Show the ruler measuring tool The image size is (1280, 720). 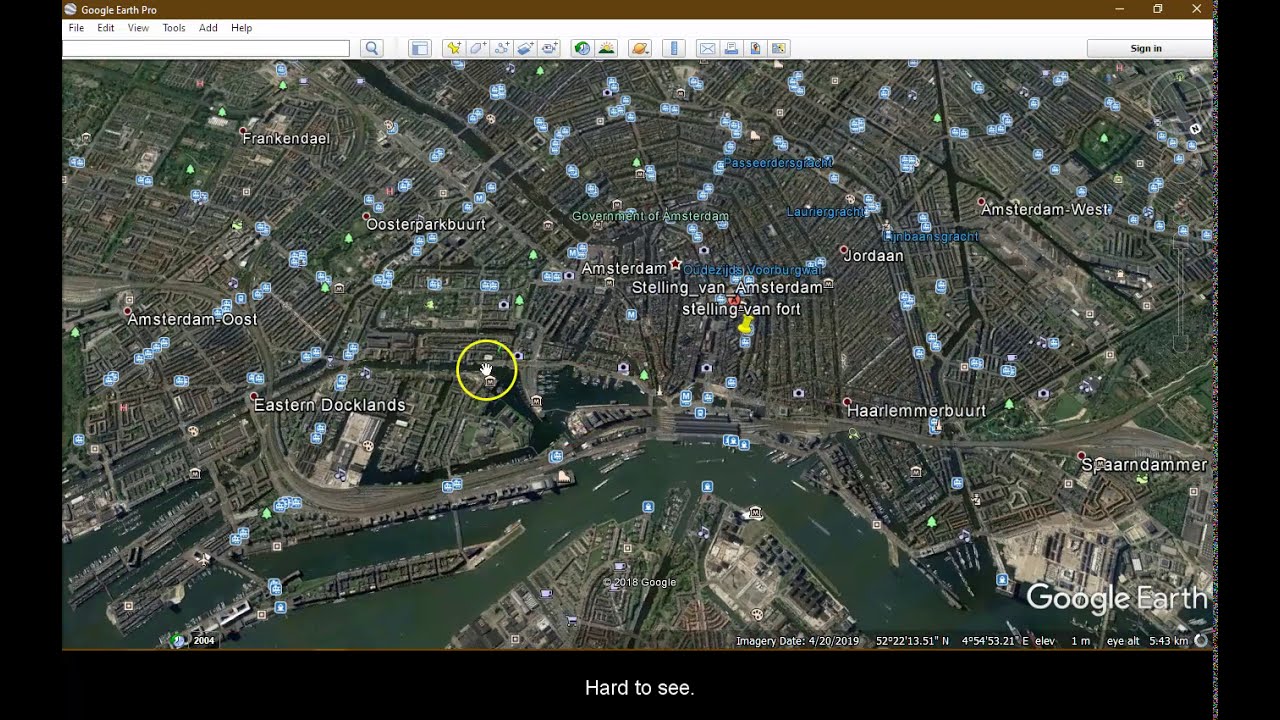coord(674,48)
